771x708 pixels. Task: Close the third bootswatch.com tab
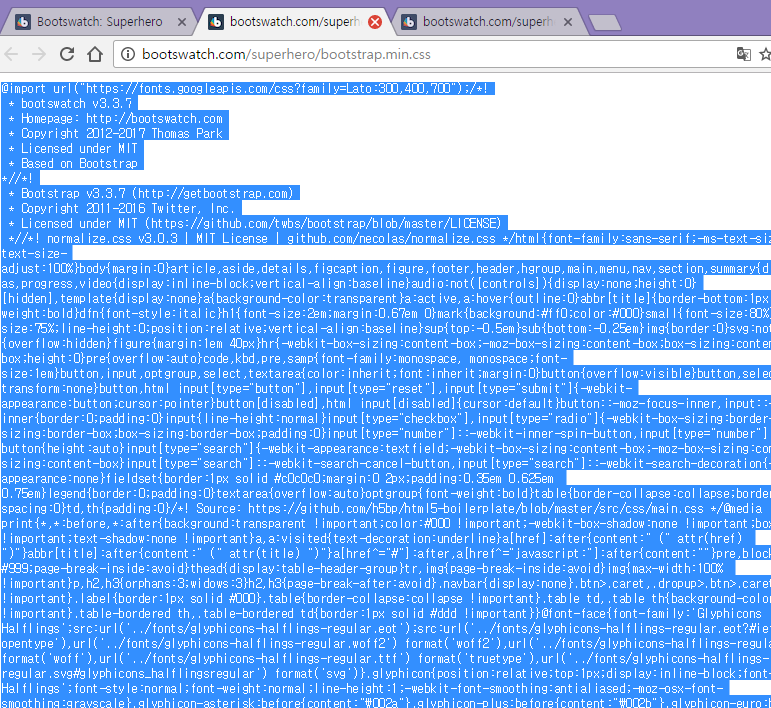point(568,22)
